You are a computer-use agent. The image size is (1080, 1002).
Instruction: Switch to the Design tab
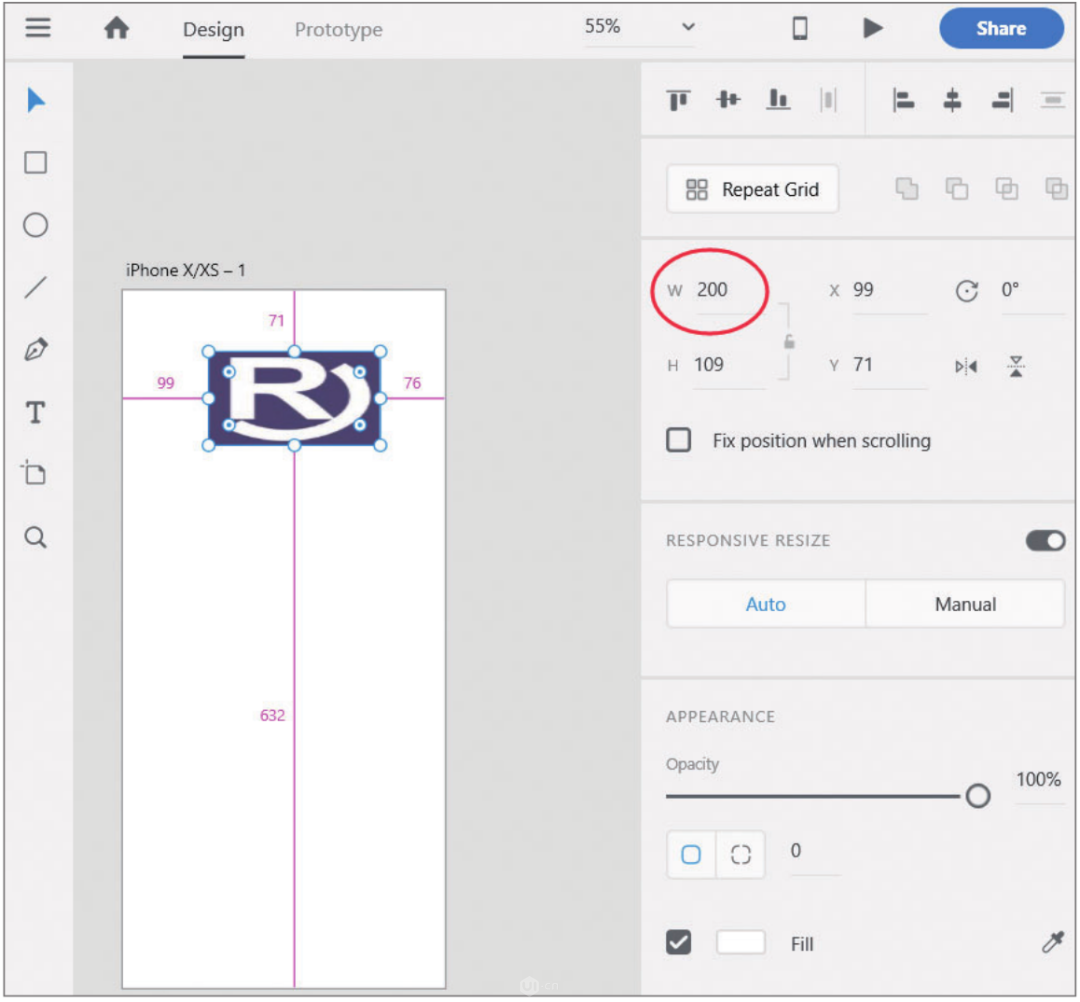pyautogui.click(x=213, y=30)
